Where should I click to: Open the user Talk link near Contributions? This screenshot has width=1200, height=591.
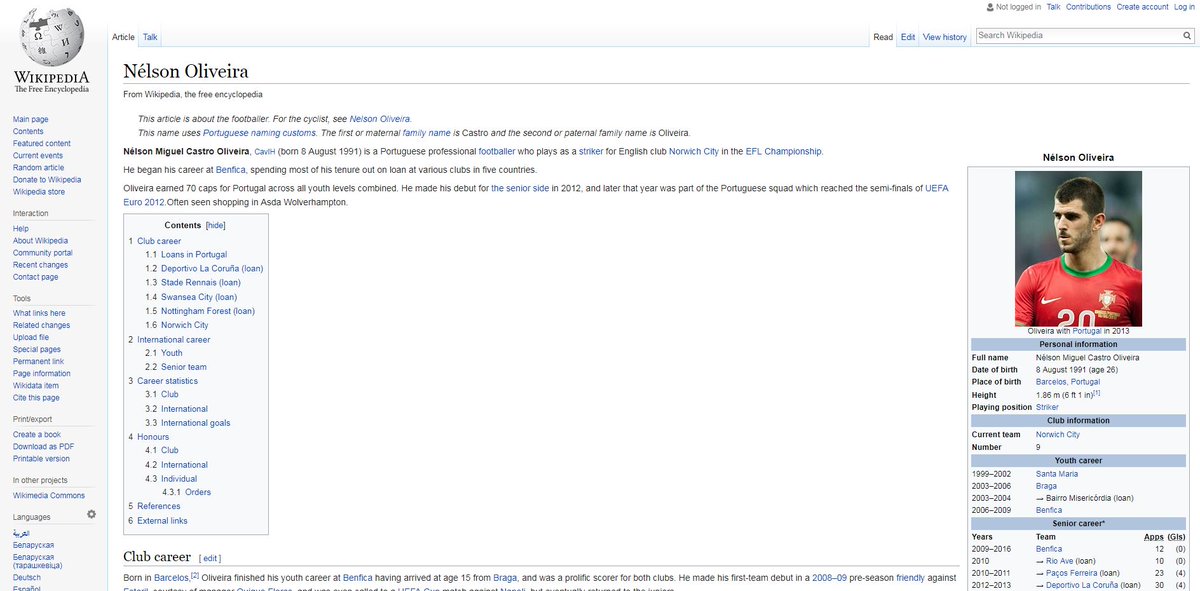1053,7
